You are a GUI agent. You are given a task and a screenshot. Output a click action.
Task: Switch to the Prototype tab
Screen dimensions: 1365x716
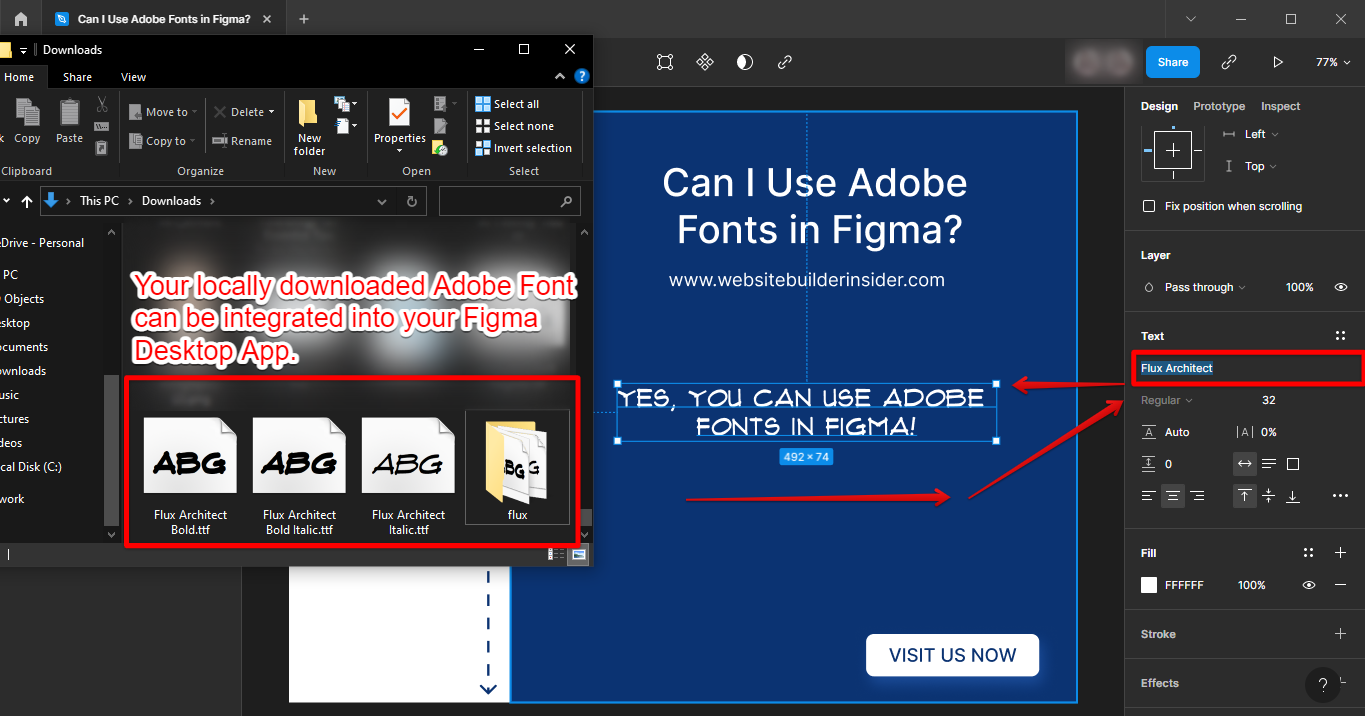1219,106
